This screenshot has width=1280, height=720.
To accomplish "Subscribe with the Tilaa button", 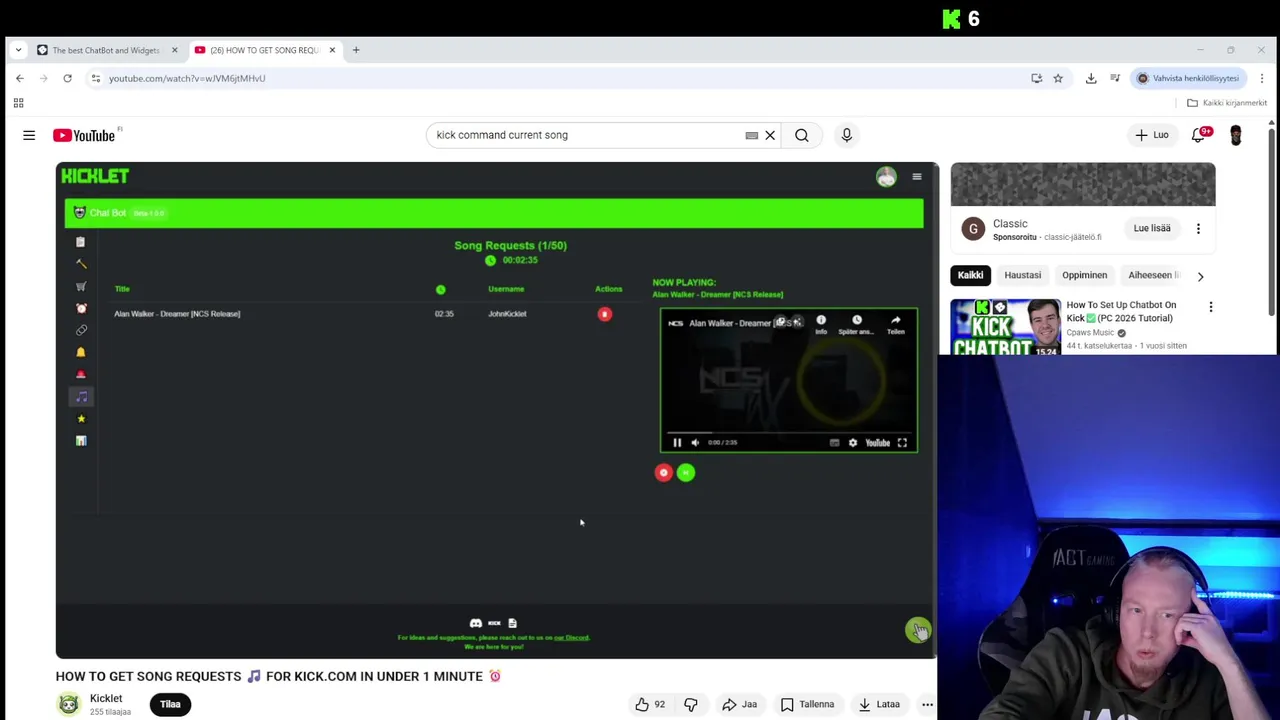I will coord(170,704).
